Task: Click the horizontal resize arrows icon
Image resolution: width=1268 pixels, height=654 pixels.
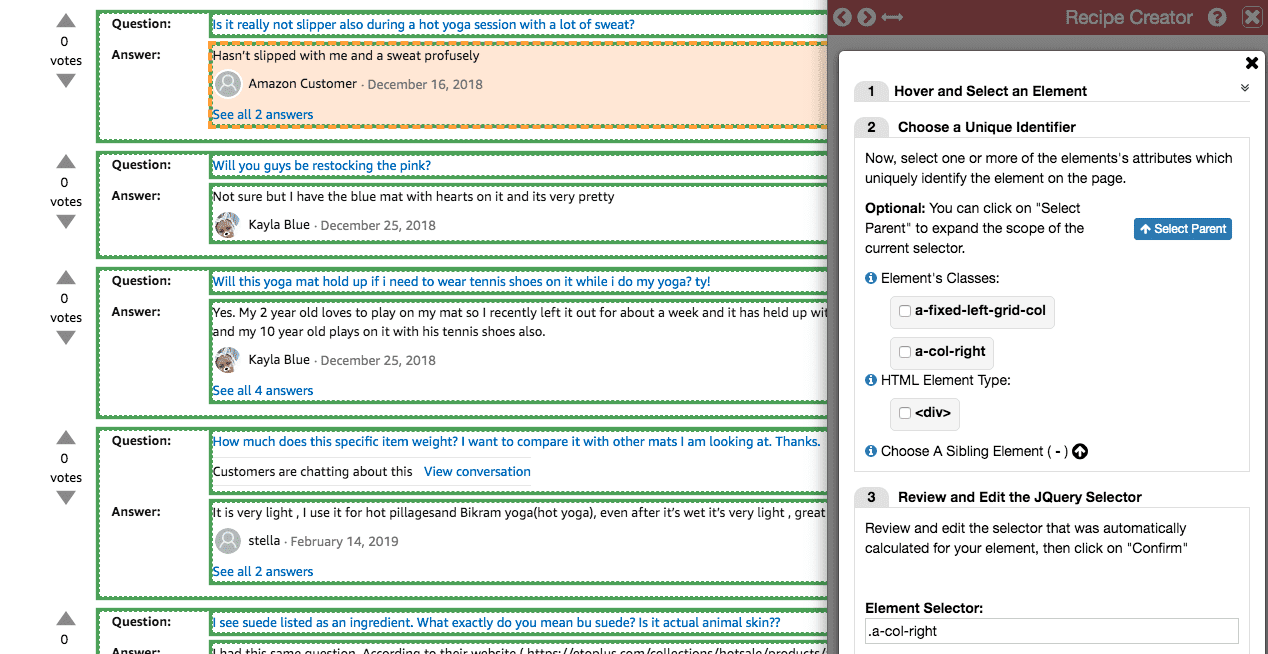Action: [x=892, y=17]
